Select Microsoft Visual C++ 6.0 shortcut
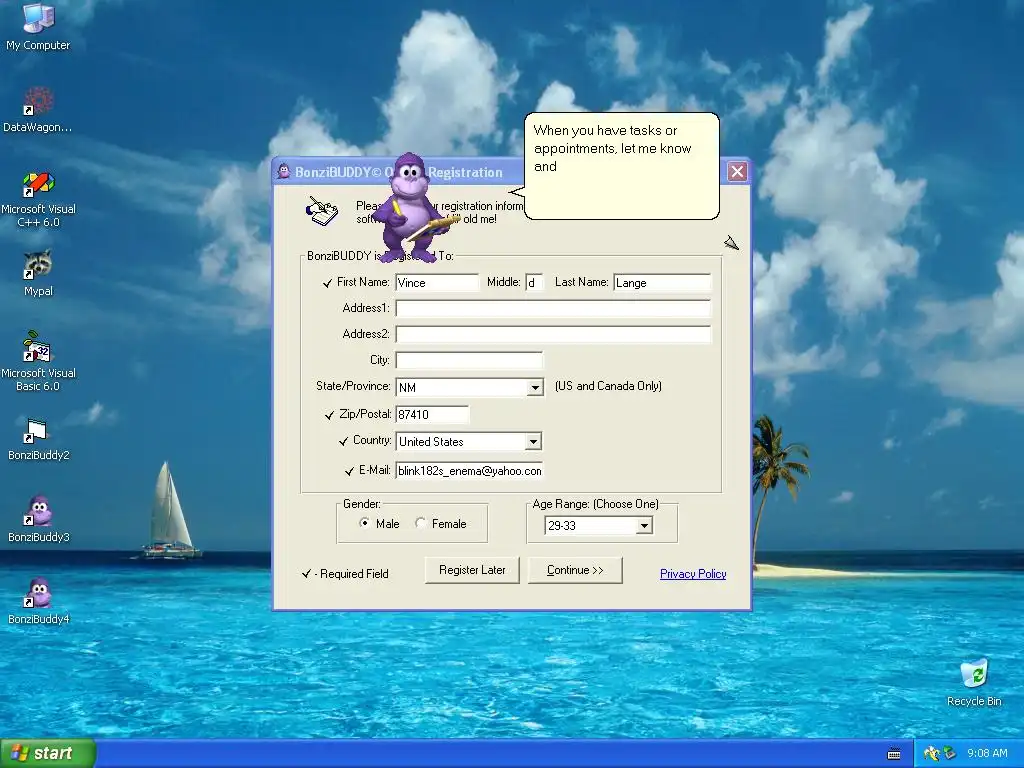Viewport: 1024px width, 768px height. coord(38,199)
